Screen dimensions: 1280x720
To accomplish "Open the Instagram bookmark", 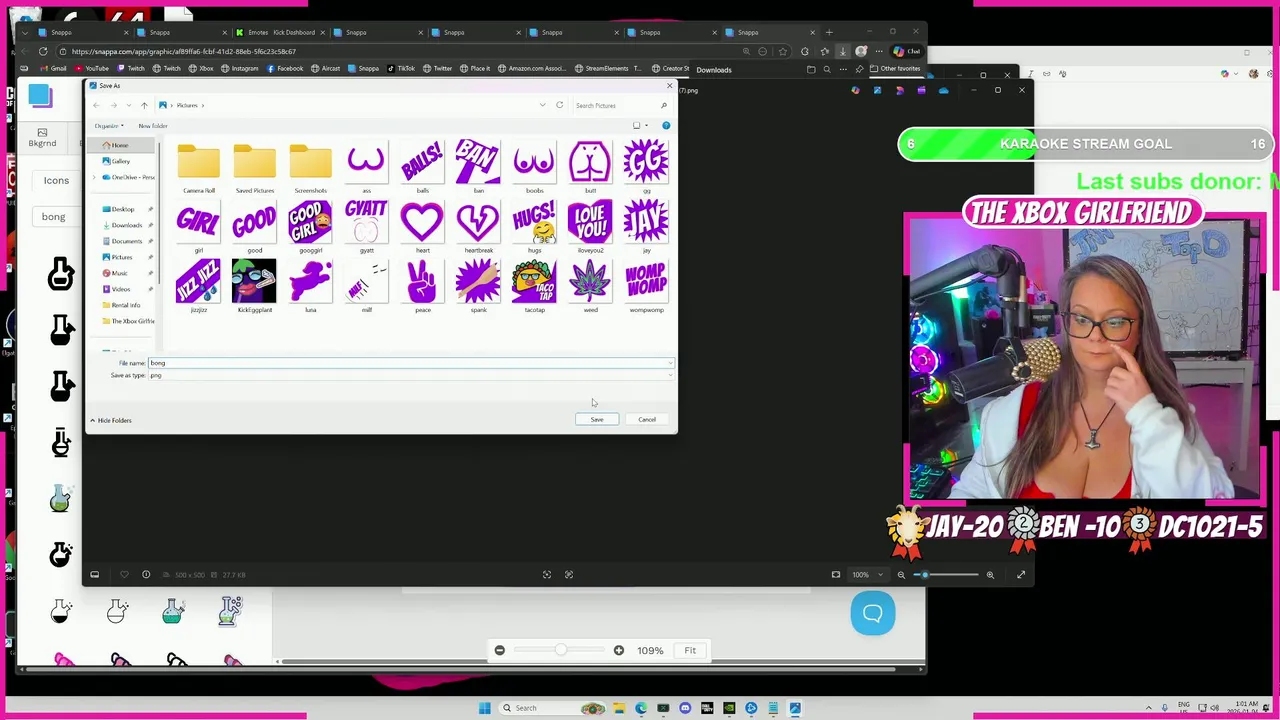I will coord(239,69).
